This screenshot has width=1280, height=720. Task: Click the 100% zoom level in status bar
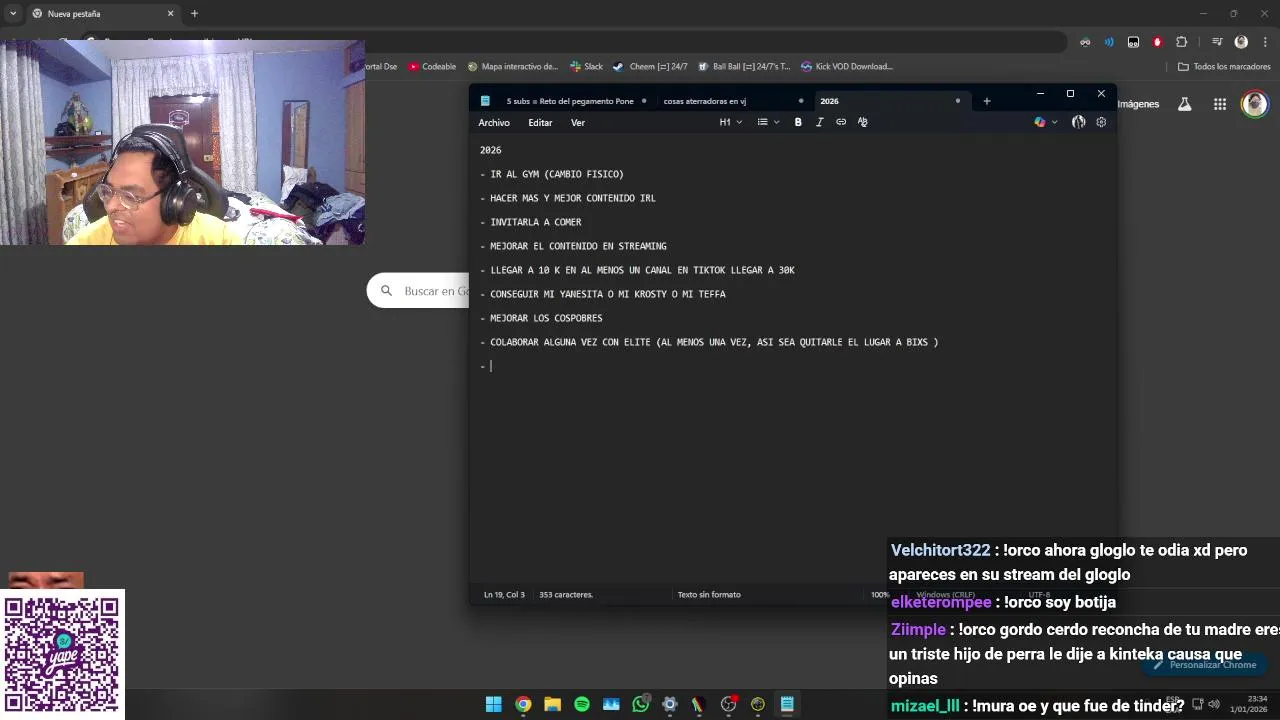click(x=879, y=595)
